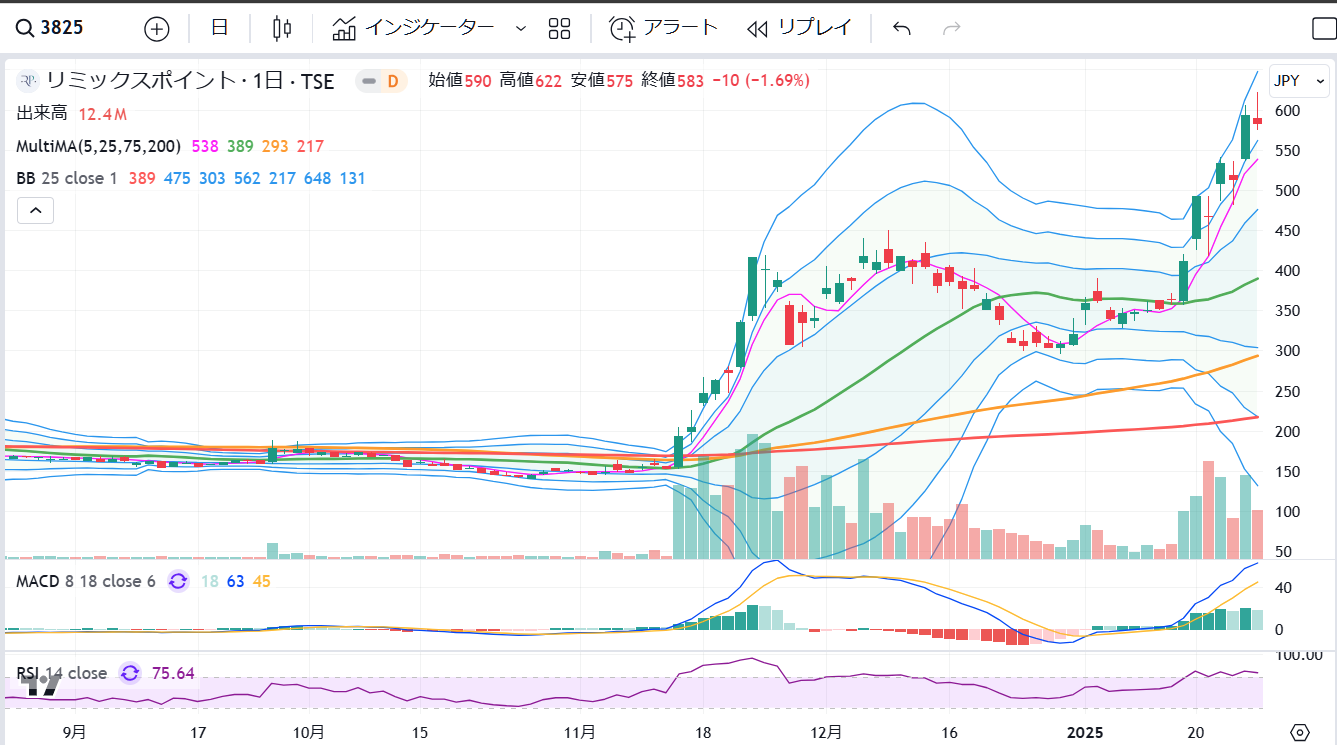This screenshot has width=1337, height=745.
Task: Click the red 217 MultiMA value
Action: [x=310, y=146]
